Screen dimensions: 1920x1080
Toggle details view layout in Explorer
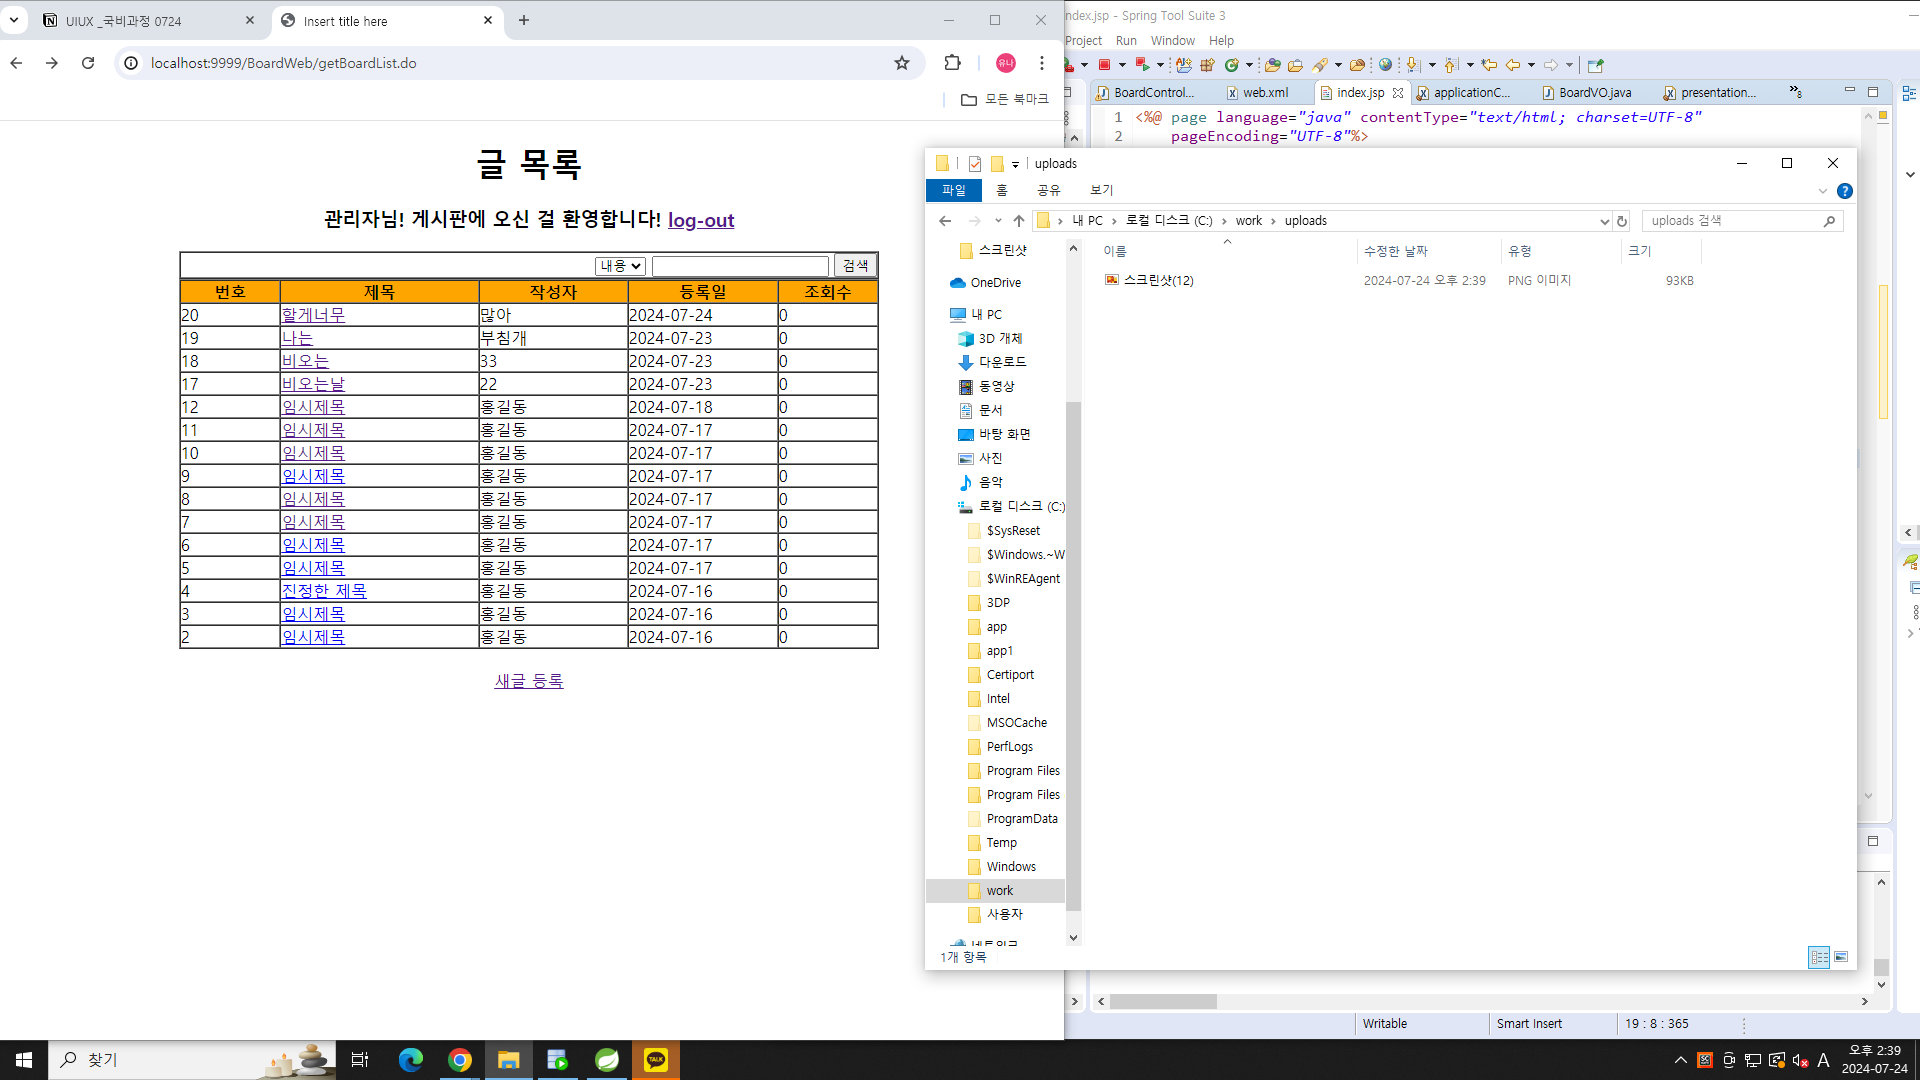coord(1819,957)
